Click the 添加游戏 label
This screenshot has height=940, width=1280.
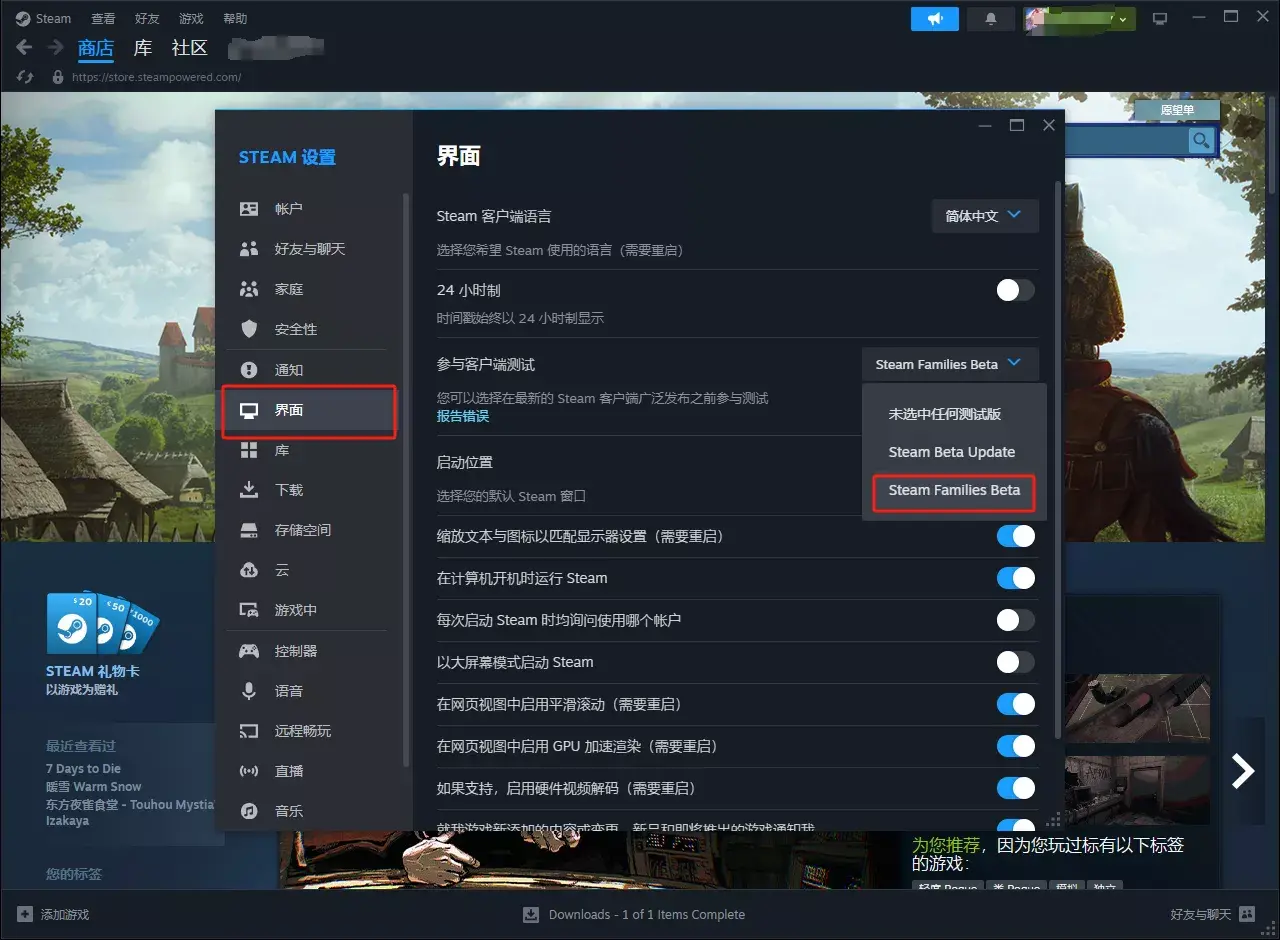(x=65, y=914)
